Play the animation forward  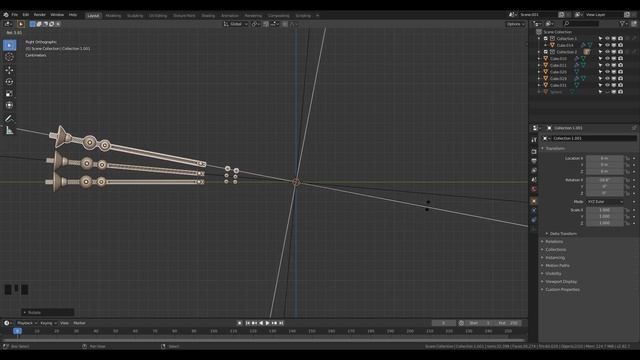click(268, 323)
